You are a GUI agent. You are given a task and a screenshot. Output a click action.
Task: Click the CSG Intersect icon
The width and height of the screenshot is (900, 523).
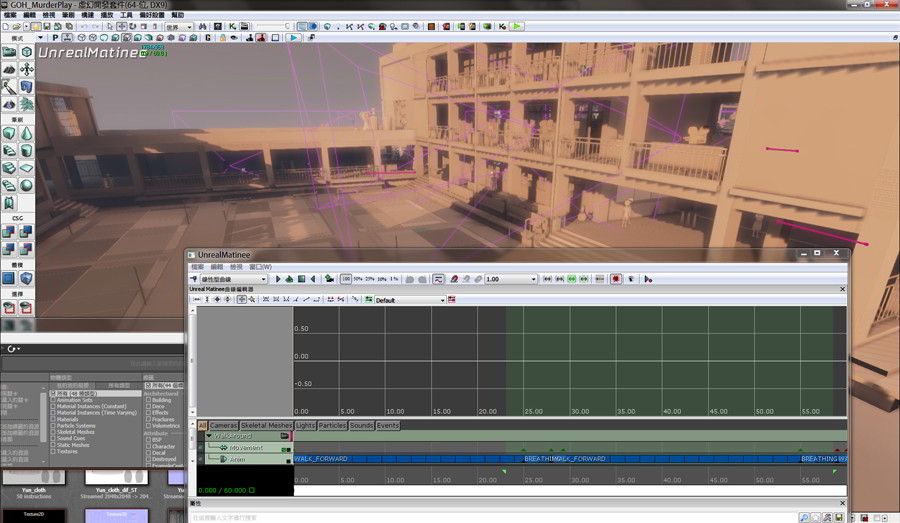click(9, 249)
